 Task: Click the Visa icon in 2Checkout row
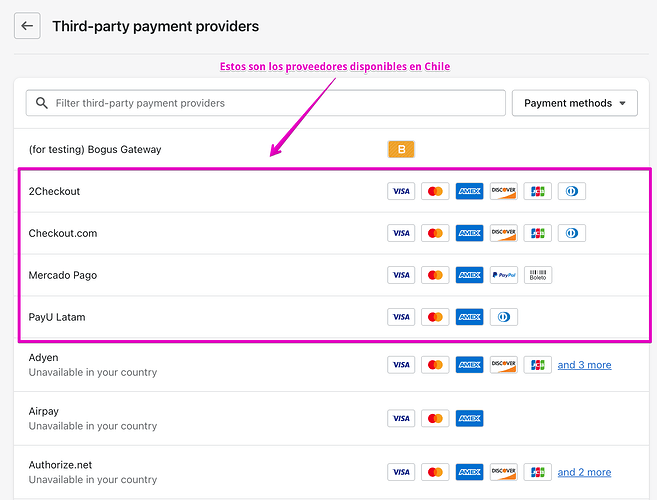(401, 191)
